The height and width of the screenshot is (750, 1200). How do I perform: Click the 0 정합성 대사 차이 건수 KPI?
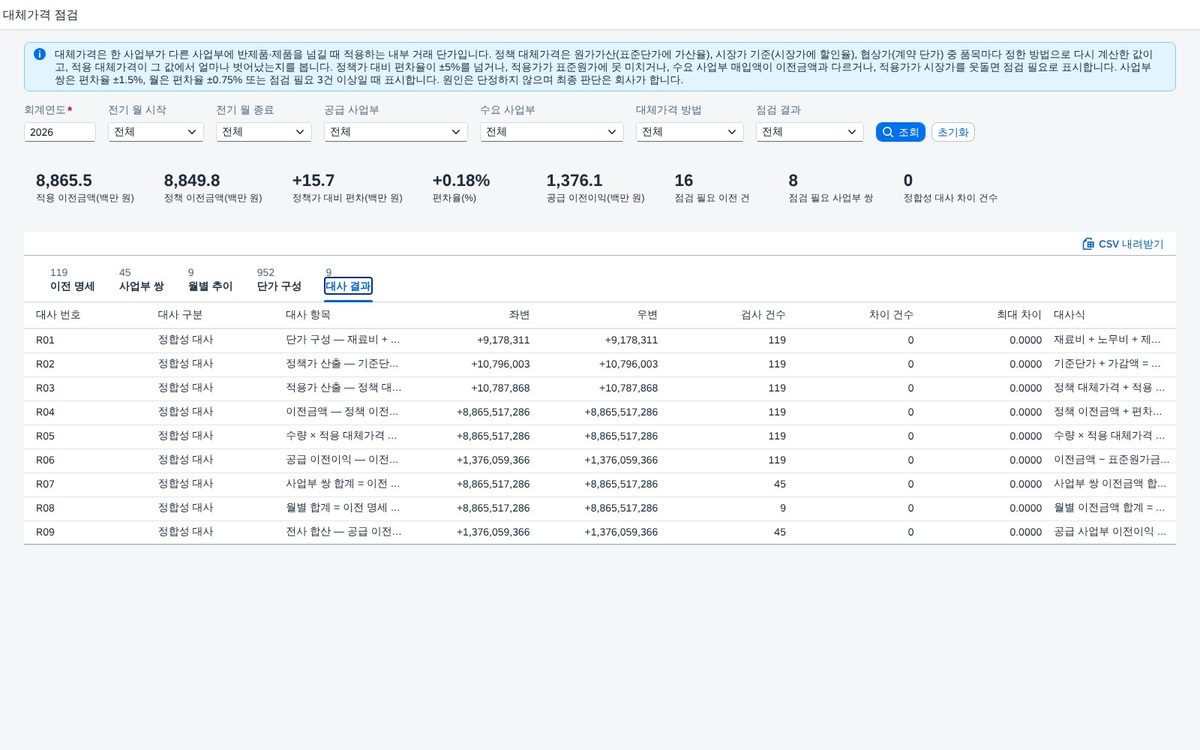950,188
